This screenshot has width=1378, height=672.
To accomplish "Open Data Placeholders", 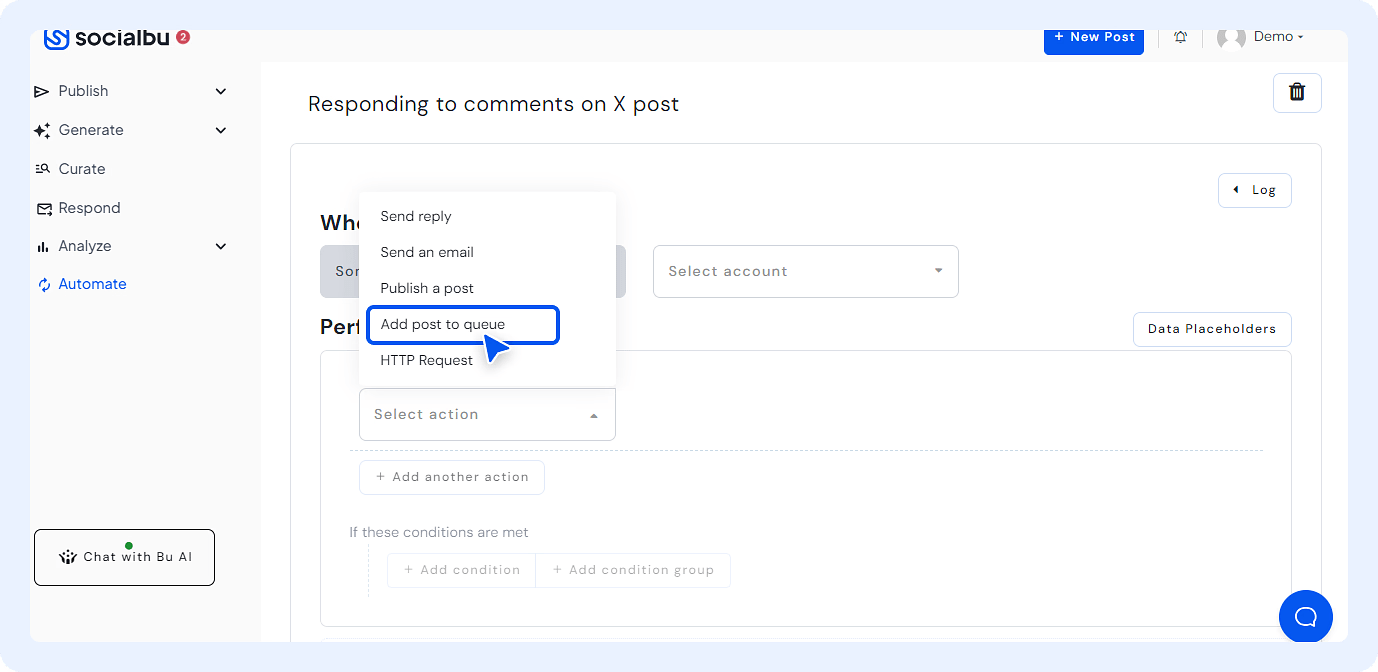I will click(1211, 329).
